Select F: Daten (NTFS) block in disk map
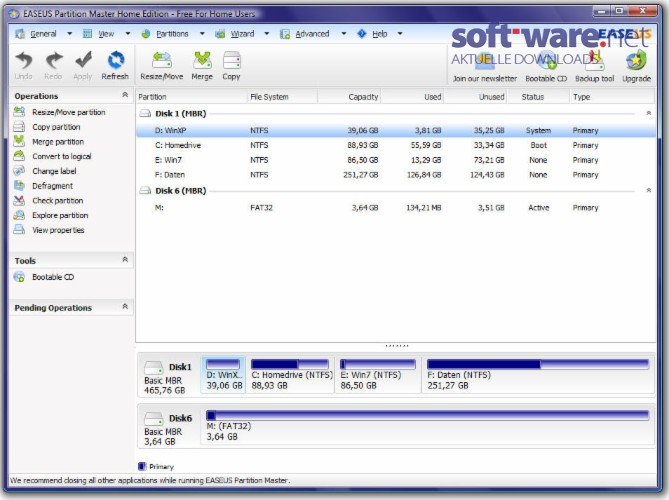This screenshot has height=500, width=669. coord(538,375)
